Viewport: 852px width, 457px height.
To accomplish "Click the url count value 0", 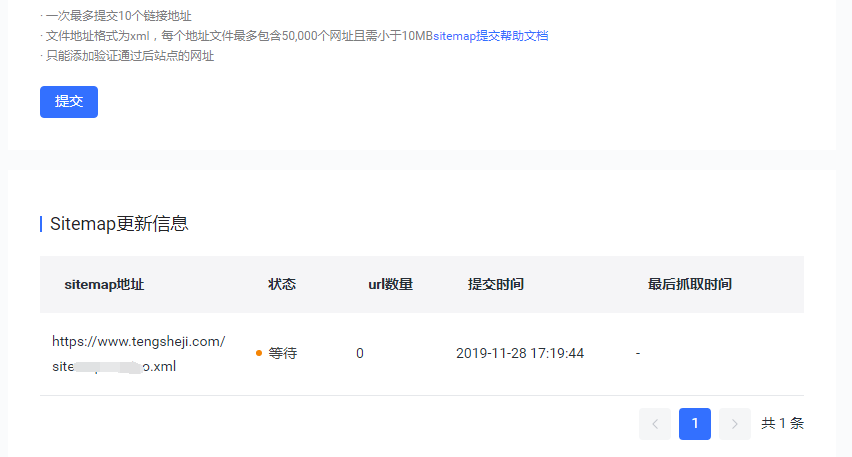I will (x=360, y=353).
